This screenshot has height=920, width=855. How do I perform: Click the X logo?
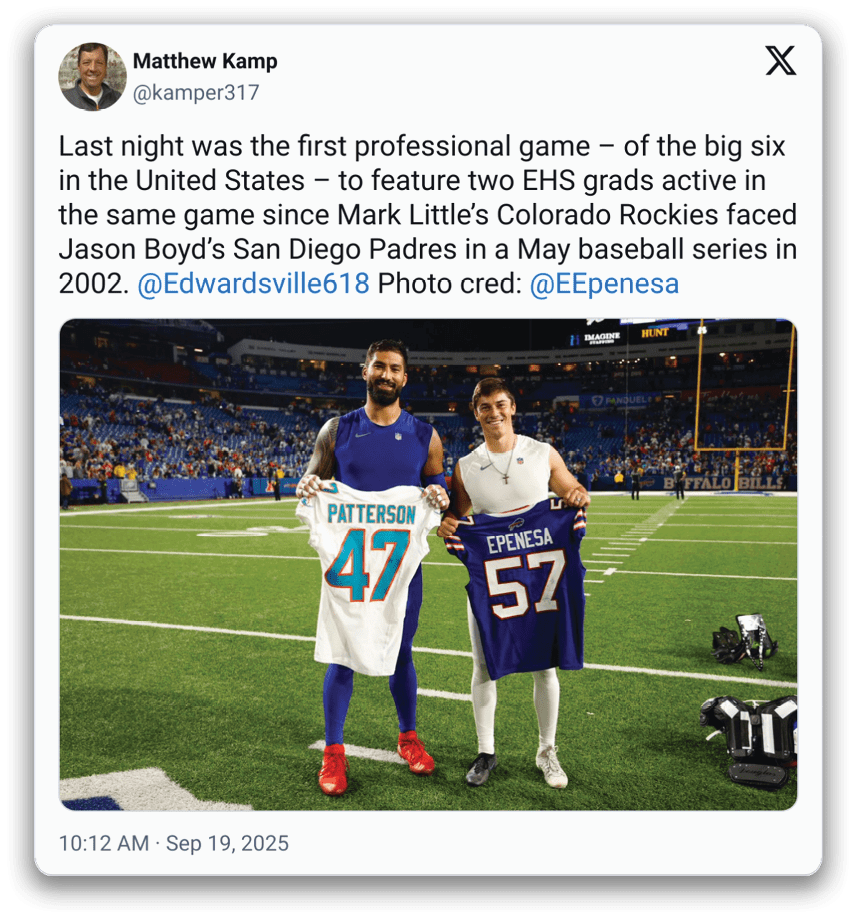781,61
